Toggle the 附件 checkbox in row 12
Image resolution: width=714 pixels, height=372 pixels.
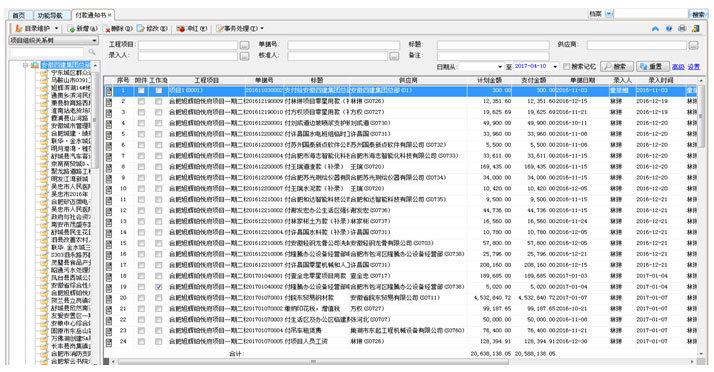[141, 211]
